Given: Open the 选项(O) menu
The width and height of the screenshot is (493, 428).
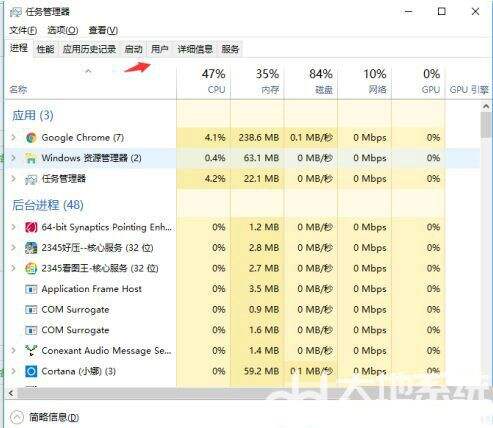Looking at the screenshot, I should coord(63,30).
